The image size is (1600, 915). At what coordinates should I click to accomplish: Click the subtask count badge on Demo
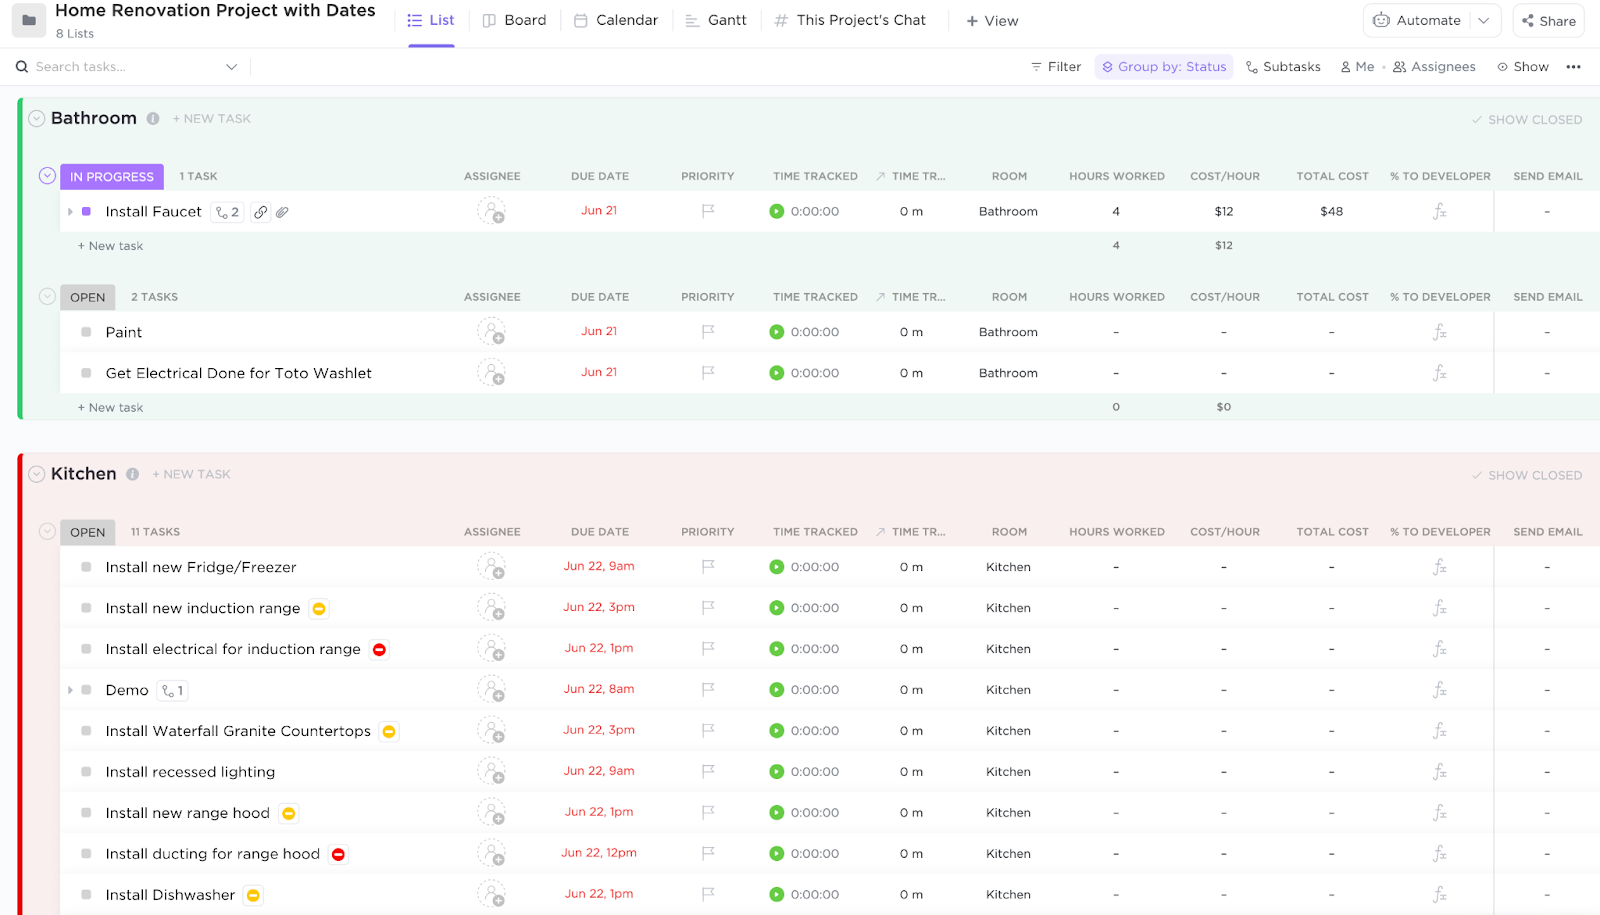tap(172, 690)
